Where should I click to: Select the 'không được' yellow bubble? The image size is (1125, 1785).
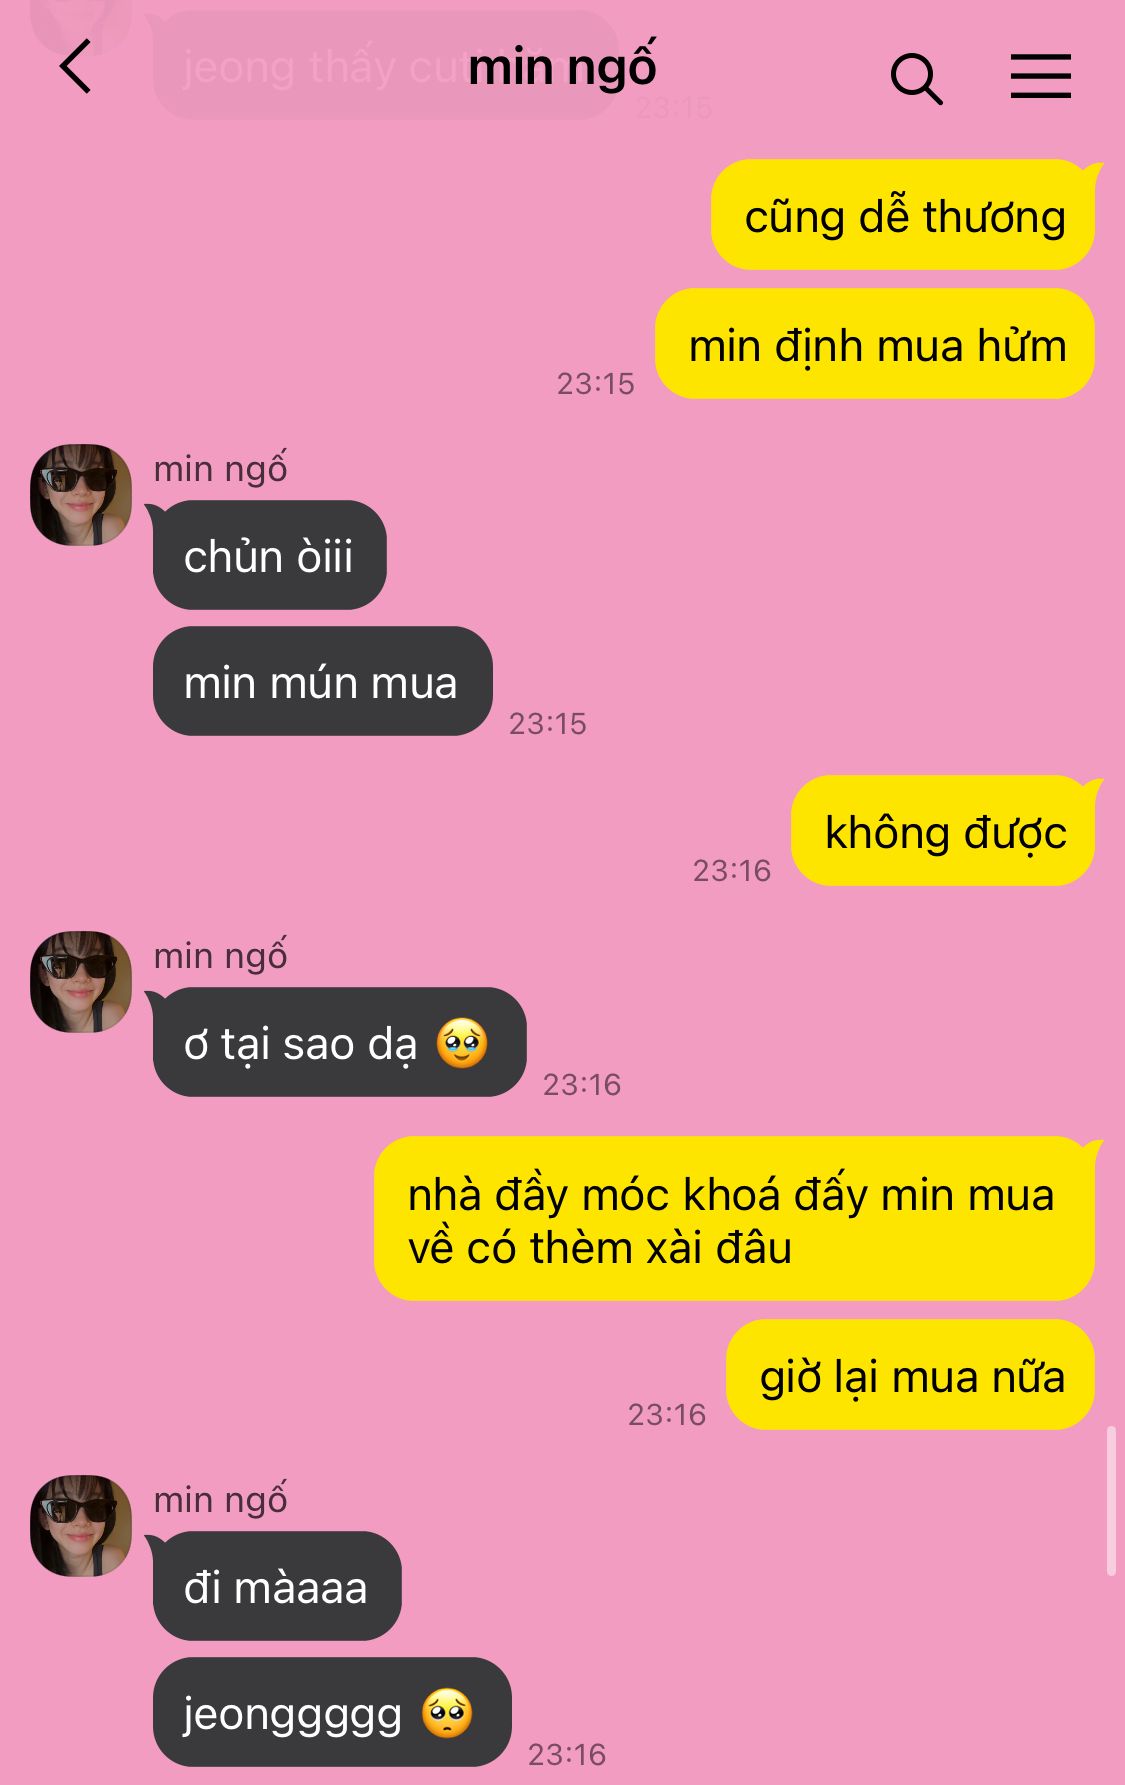point(943,831)
